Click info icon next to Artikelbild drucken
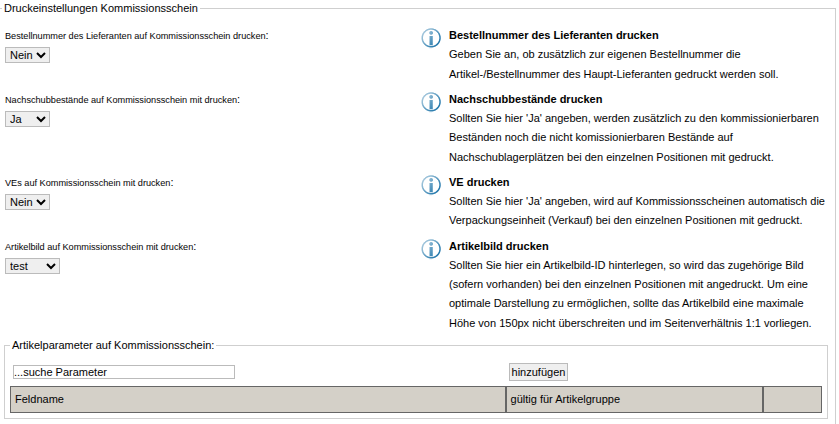Image resolution: width=839 pixels, height=424 pixels. 430,249
